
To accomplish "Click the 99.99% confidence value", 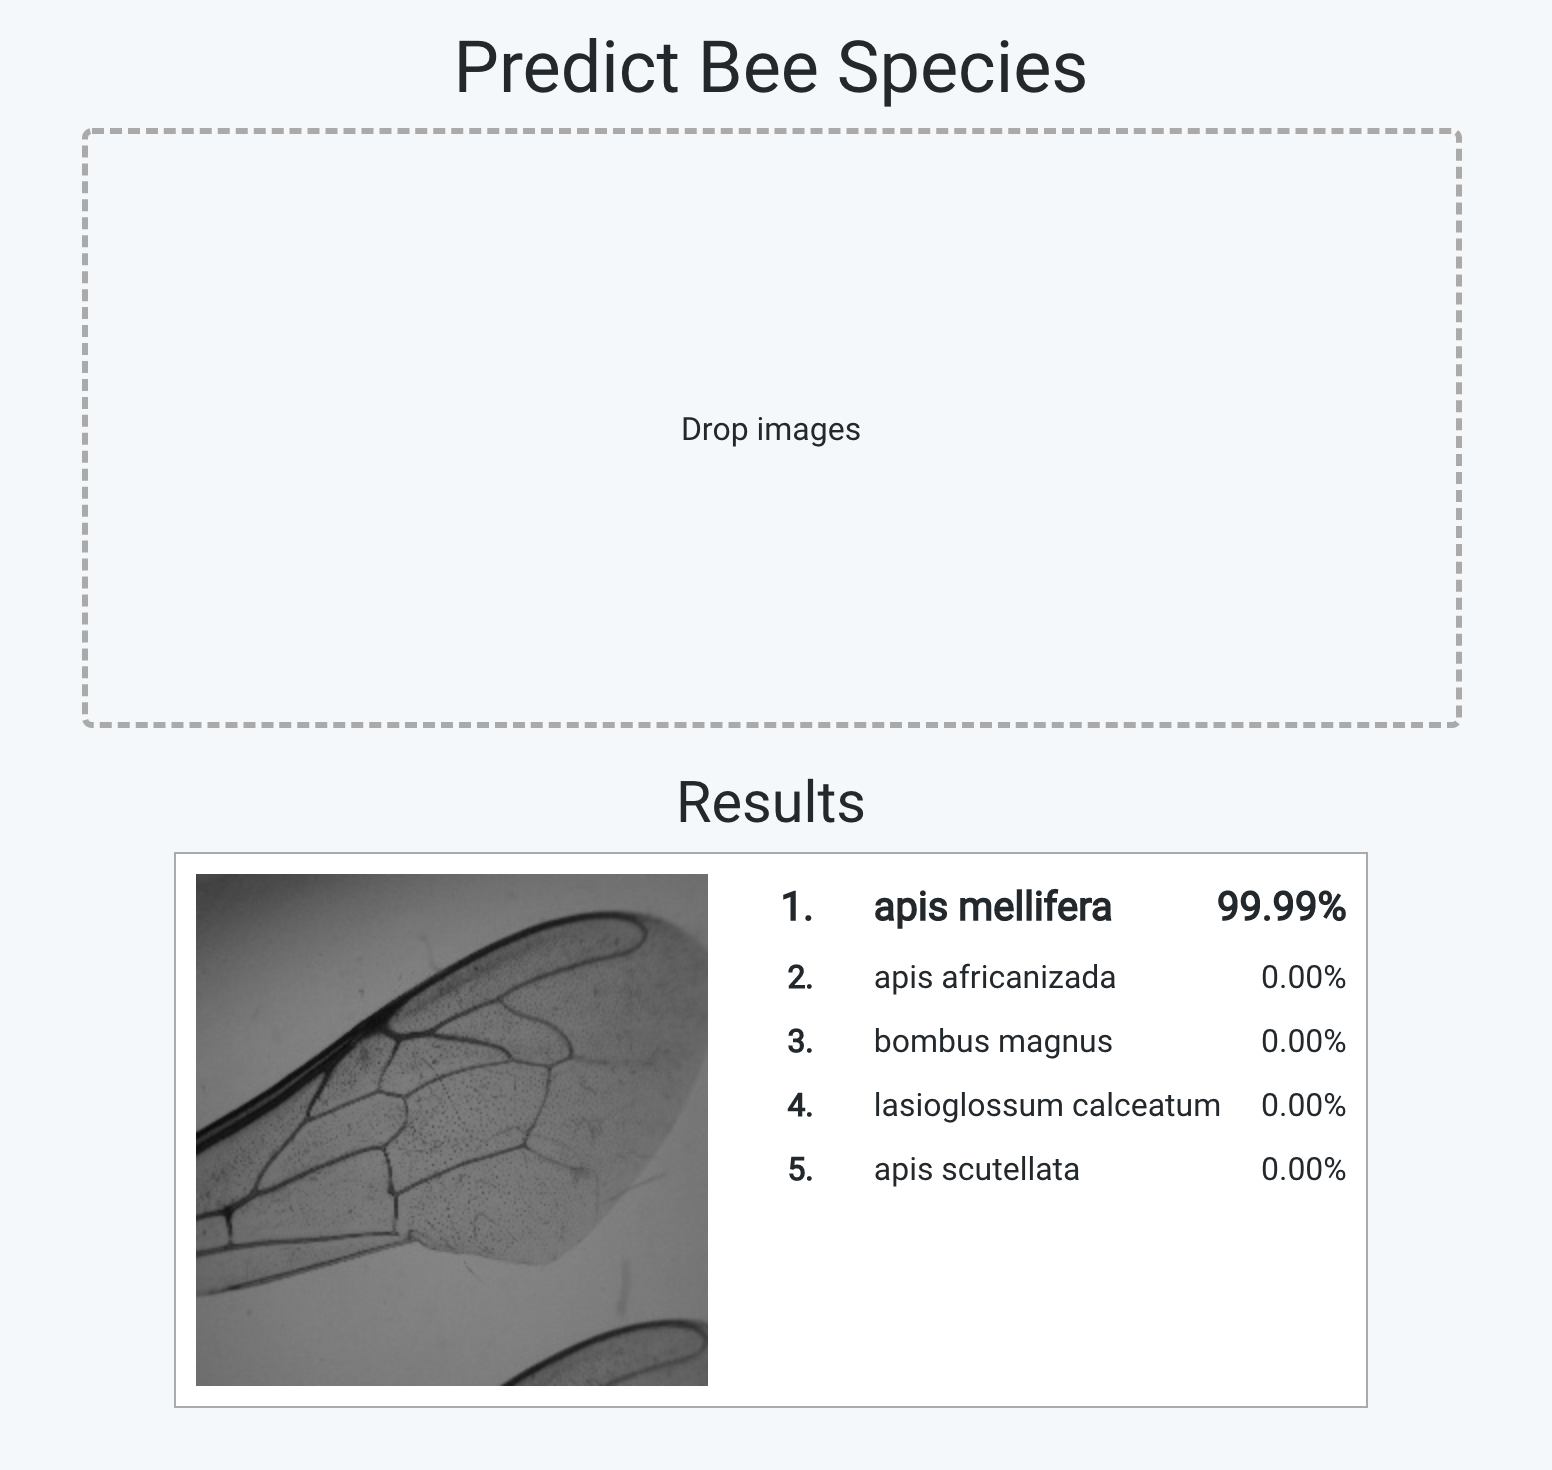I will tap(1280, 907).
